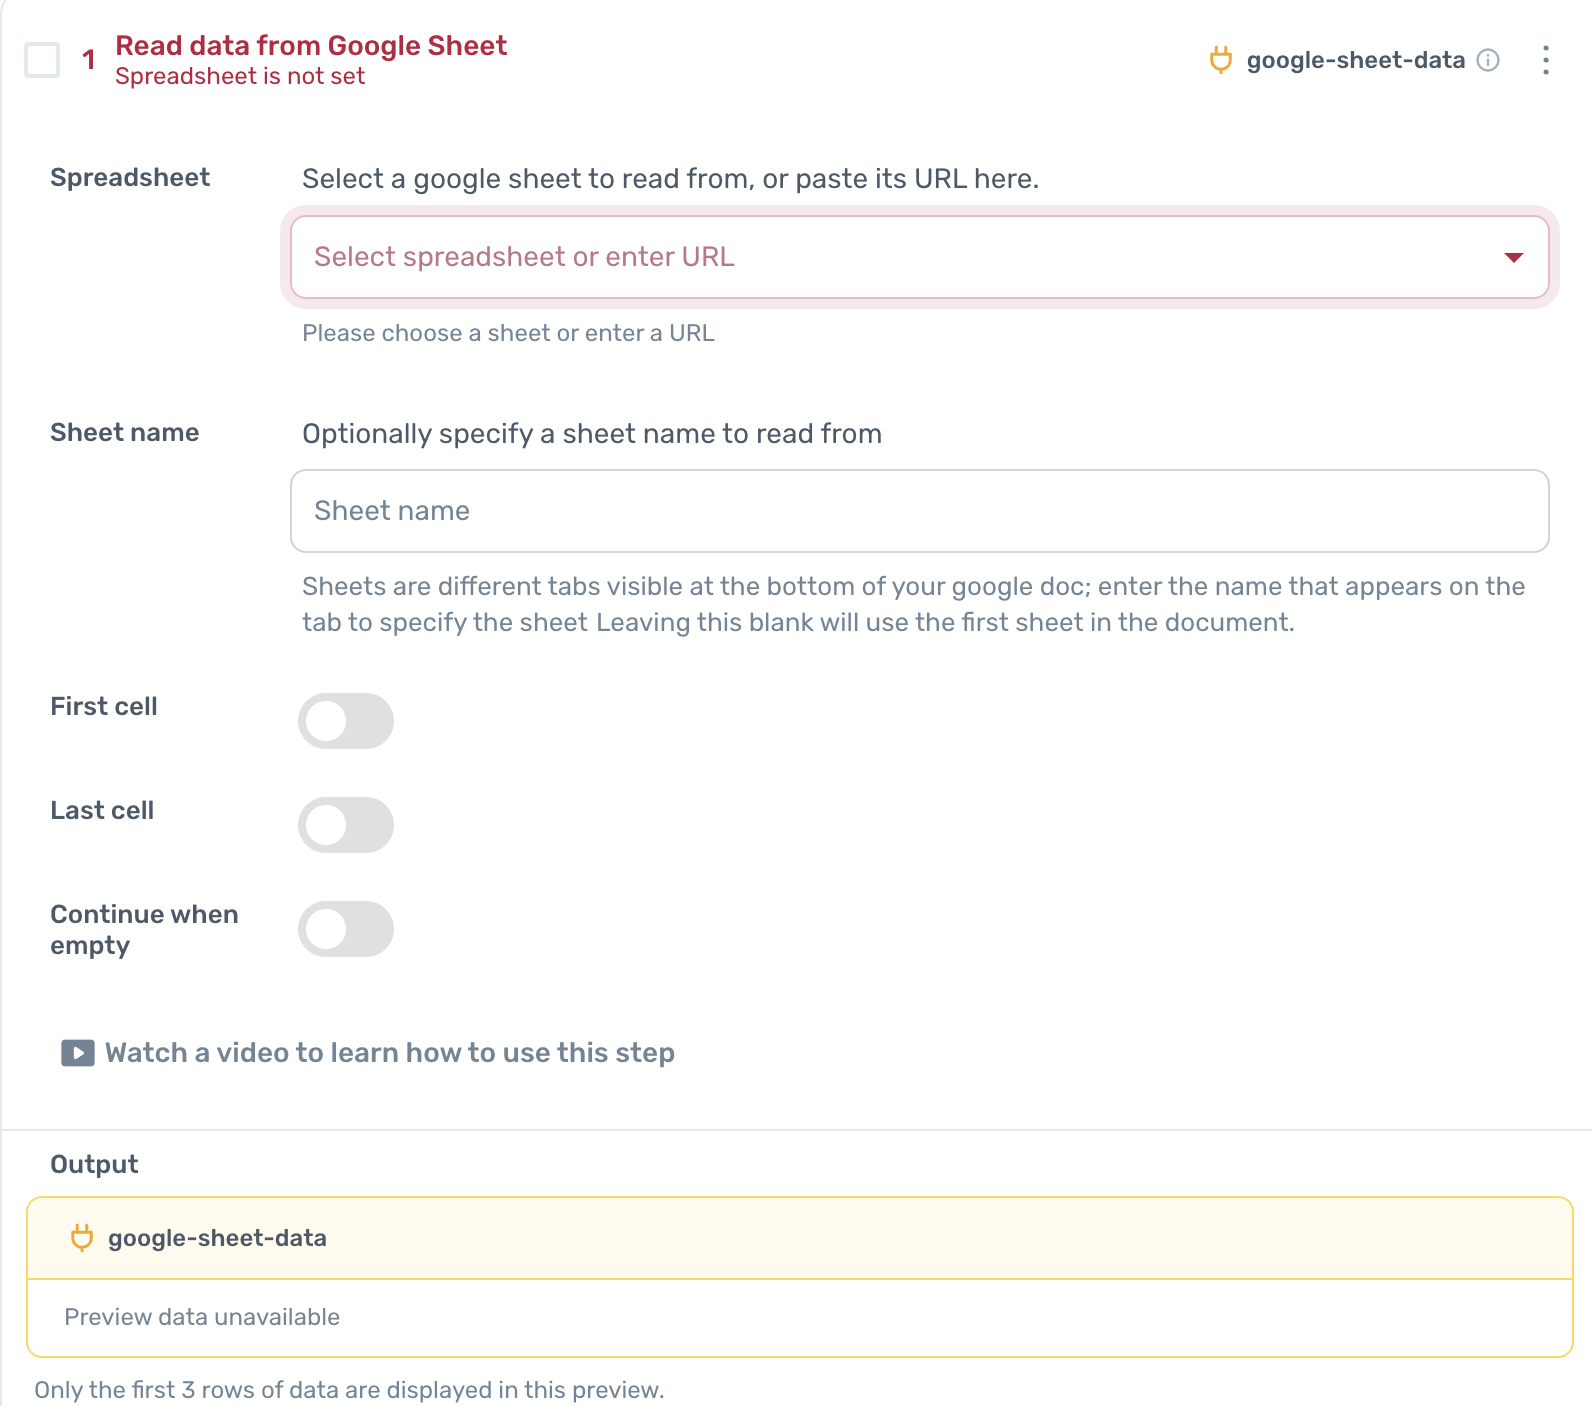Open the Select spreadsheet or enter URL field
1592x1406 pixels.
click(900, 257)
